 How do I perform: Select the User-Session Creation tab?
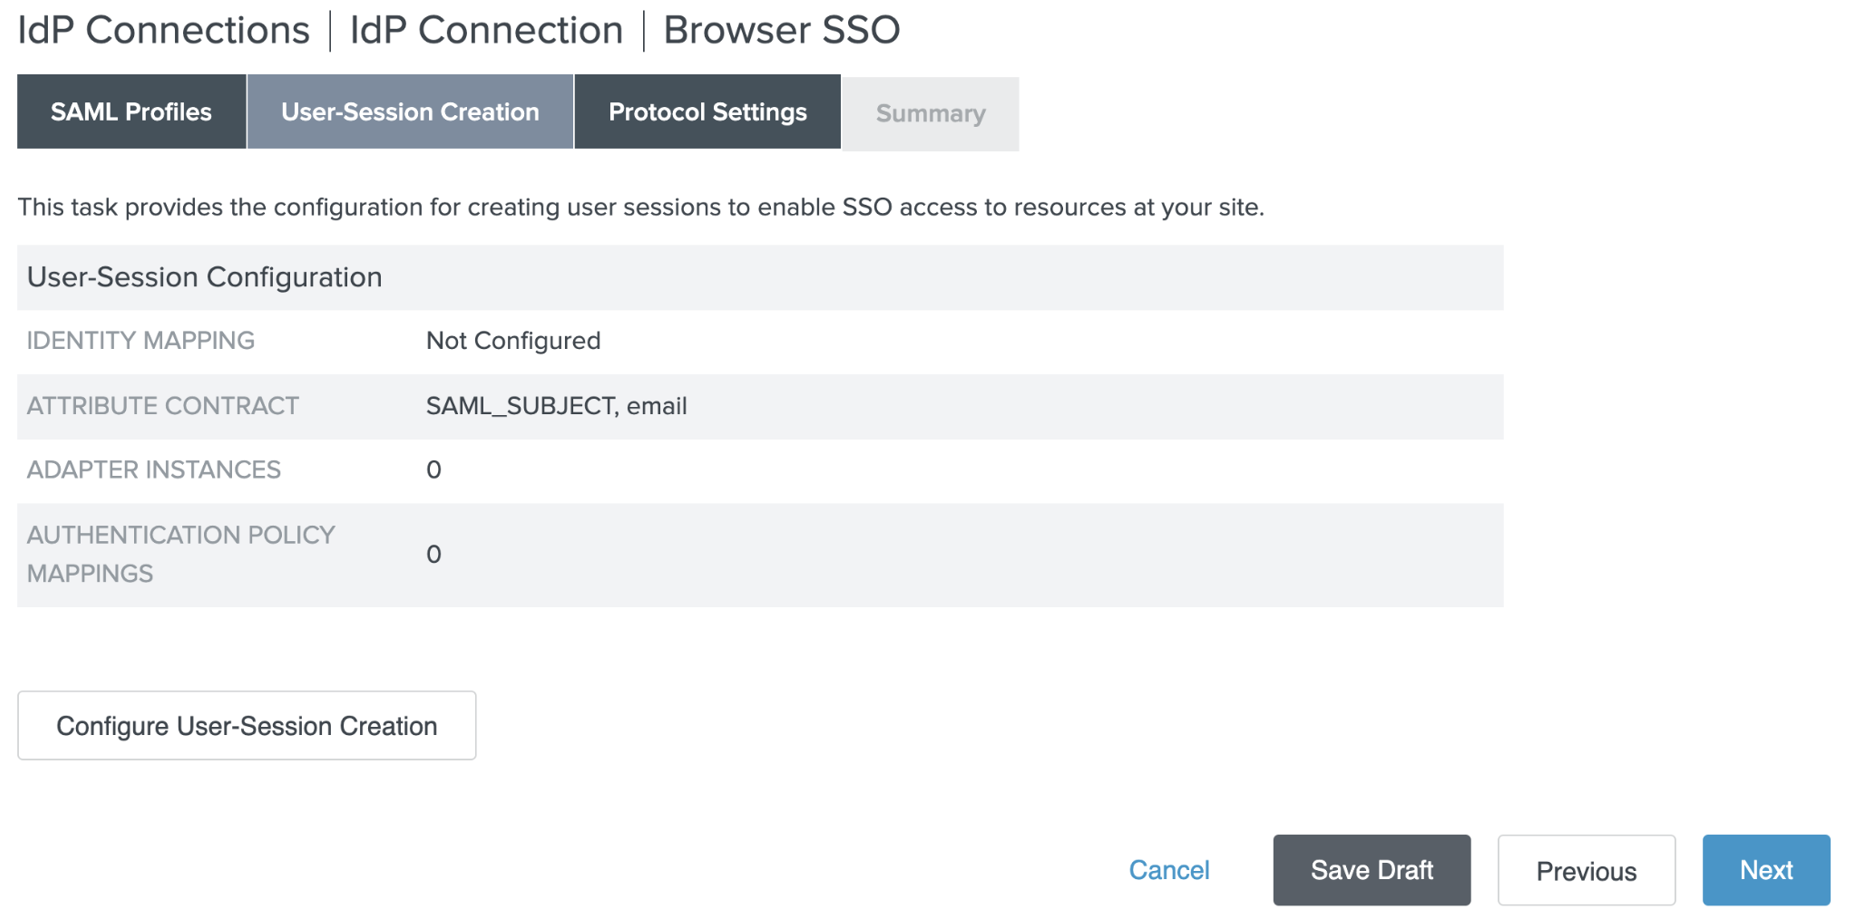(410, 112)
